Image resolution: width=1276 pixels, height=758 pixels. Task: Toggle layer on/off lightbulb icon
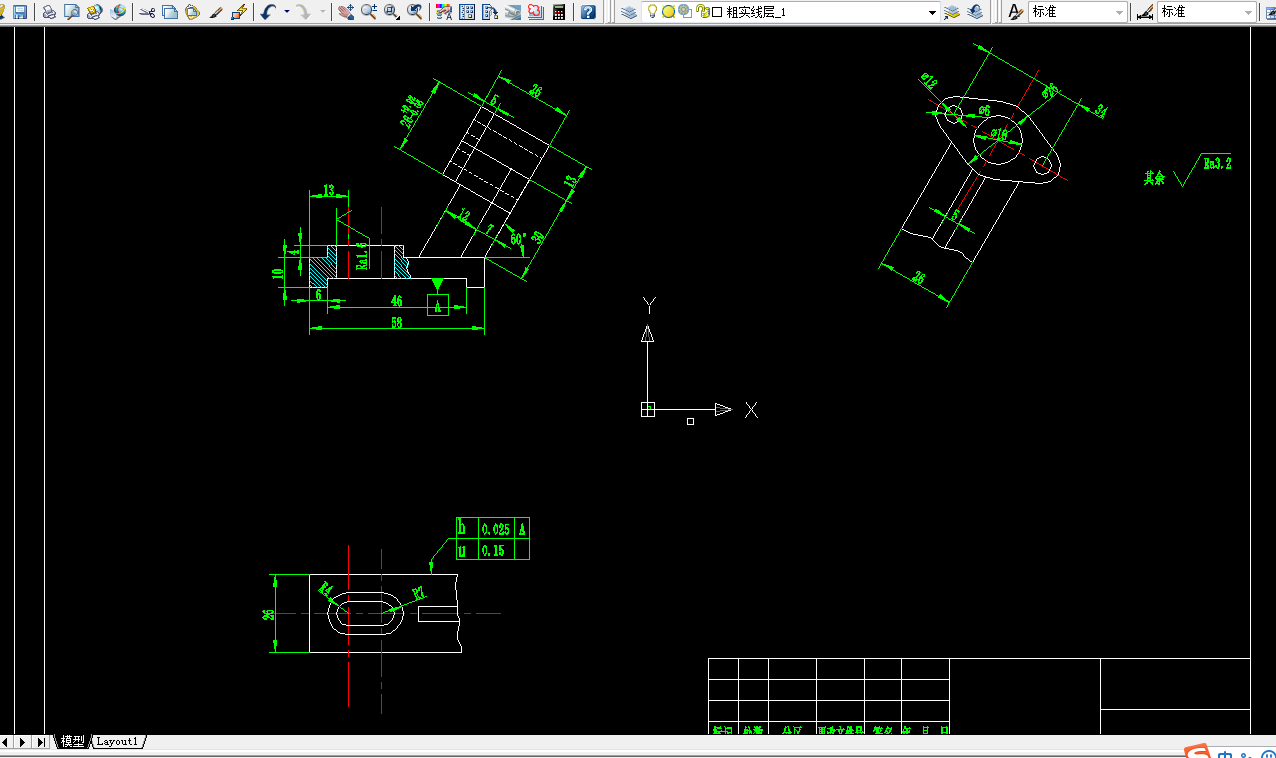click(x=653, y=12)
